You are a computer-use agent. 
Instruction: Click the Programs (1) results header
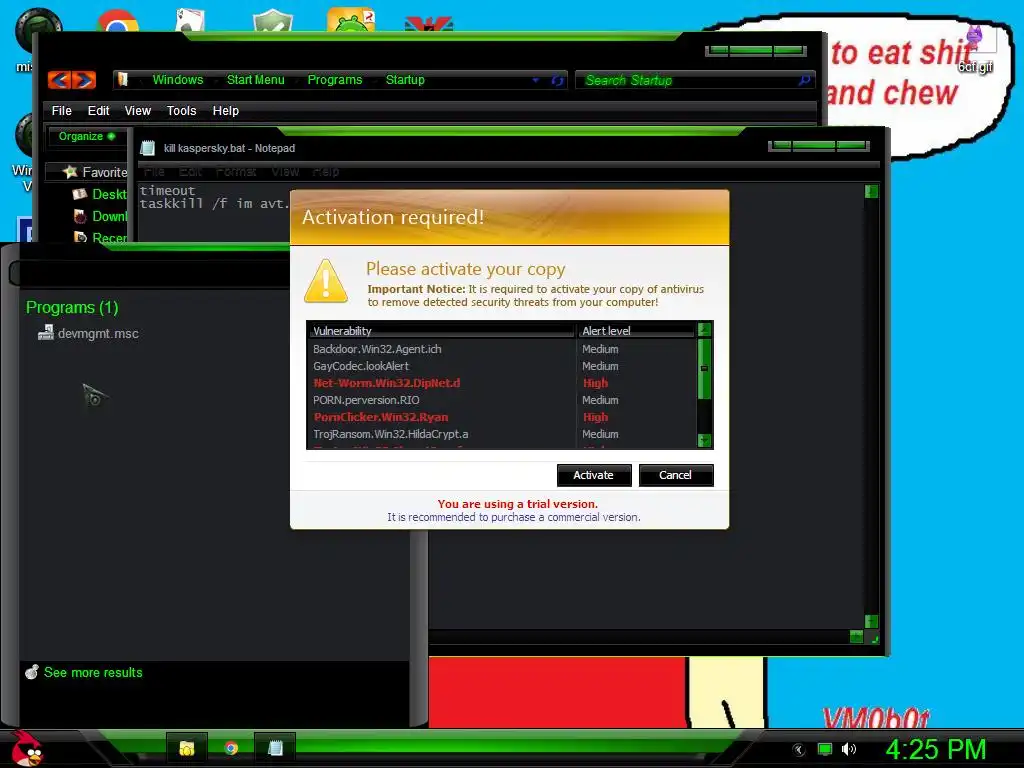72,307
